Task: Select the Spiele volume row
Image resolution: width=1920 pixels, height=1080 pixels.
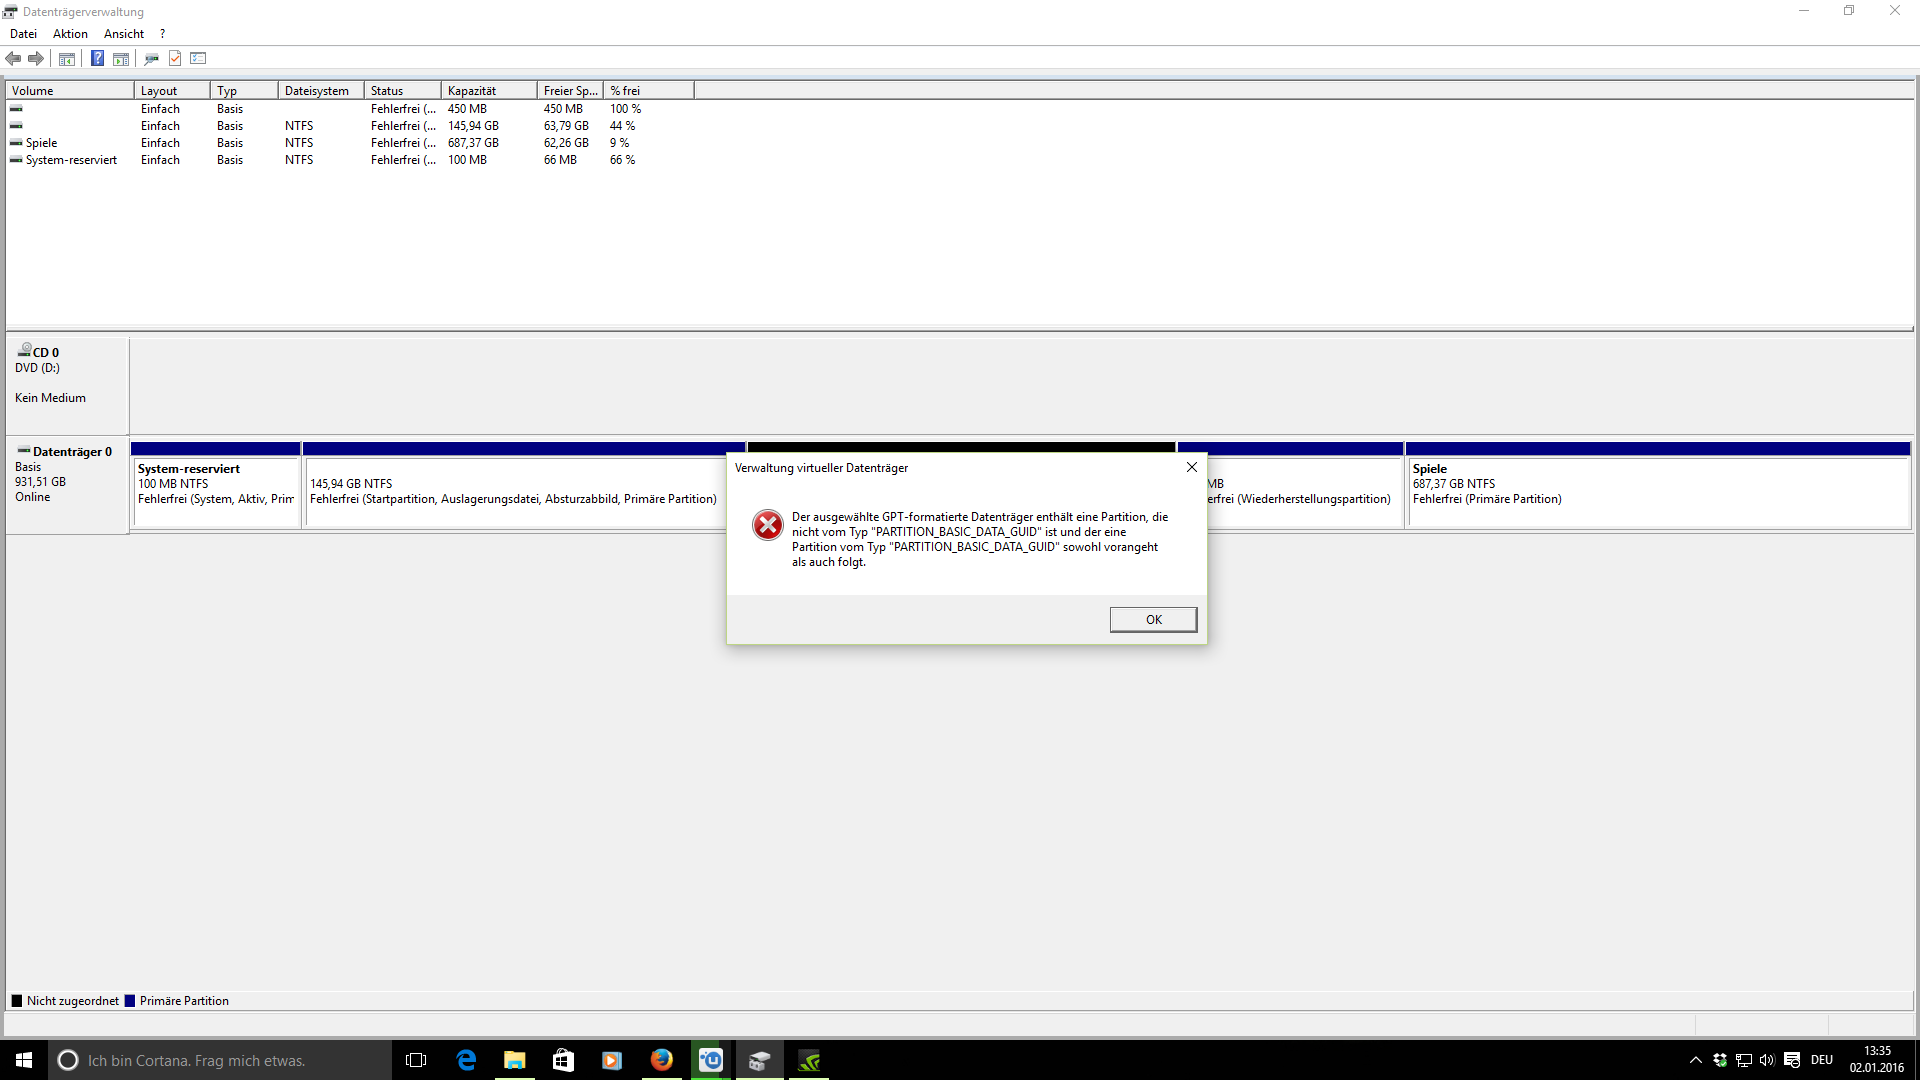Action: [42, 143]
